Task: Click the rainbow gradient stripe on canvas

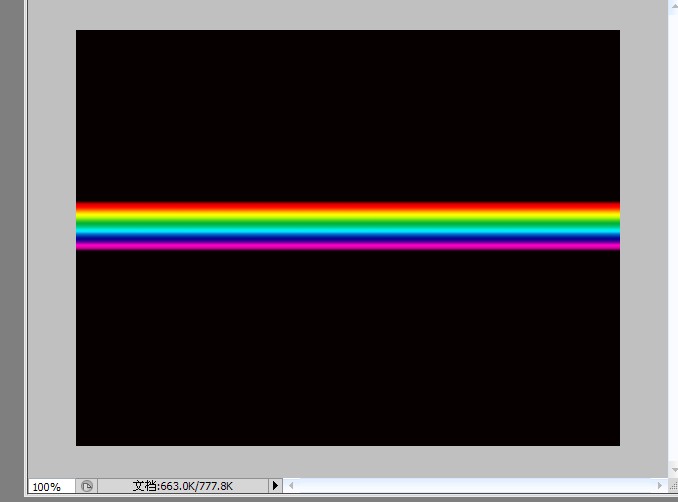Action: [348, 226]
